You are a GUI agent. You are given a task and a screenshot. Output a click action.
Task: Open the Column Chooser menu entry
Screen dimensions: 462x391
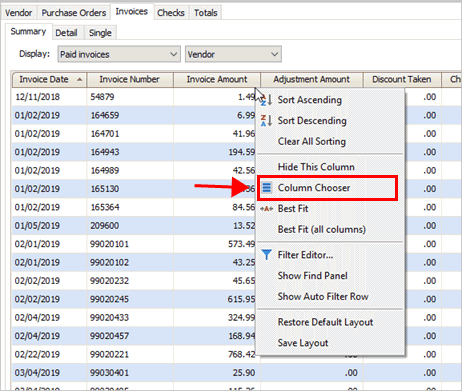click(x=327, y=188)
